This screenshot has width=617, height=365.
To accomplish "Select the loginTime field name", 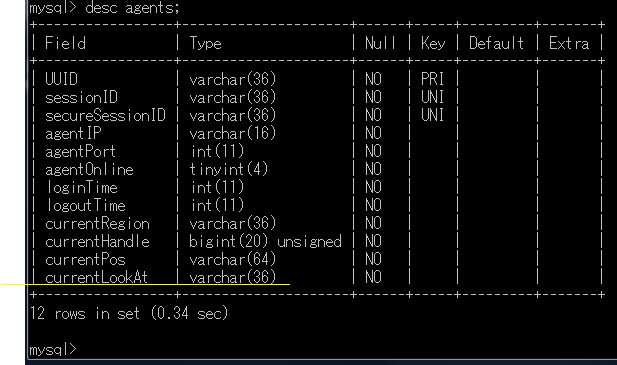I will click(x=82, y=188).
